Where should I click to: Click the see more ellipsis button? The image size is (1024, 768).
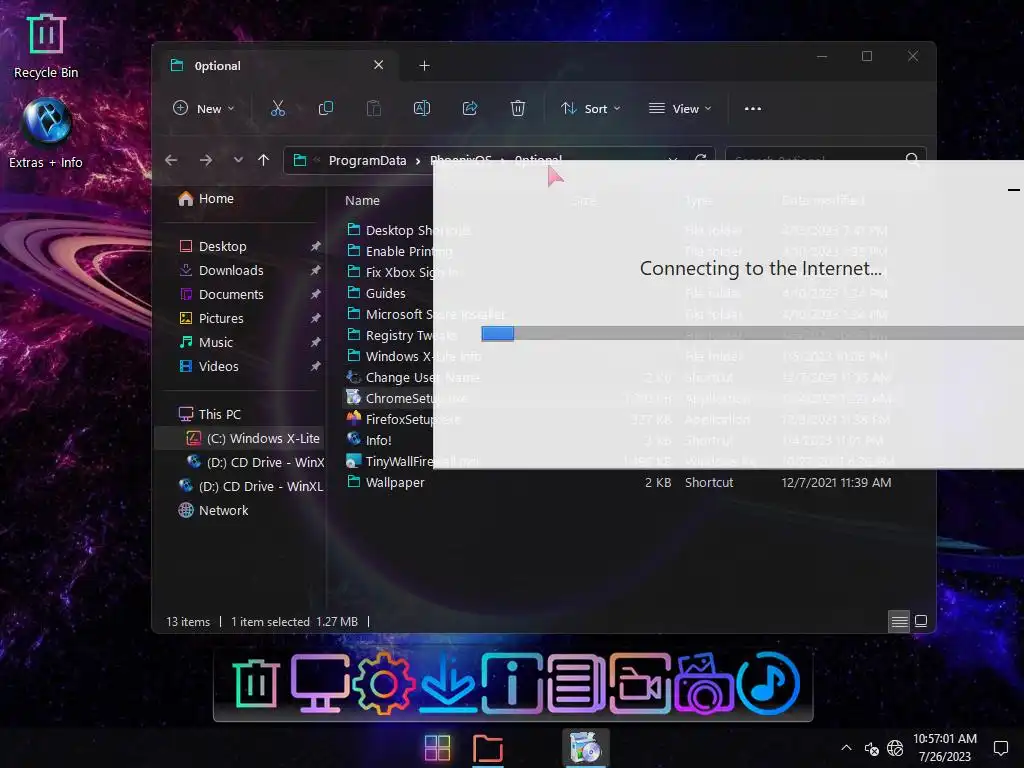pos(753,108)
